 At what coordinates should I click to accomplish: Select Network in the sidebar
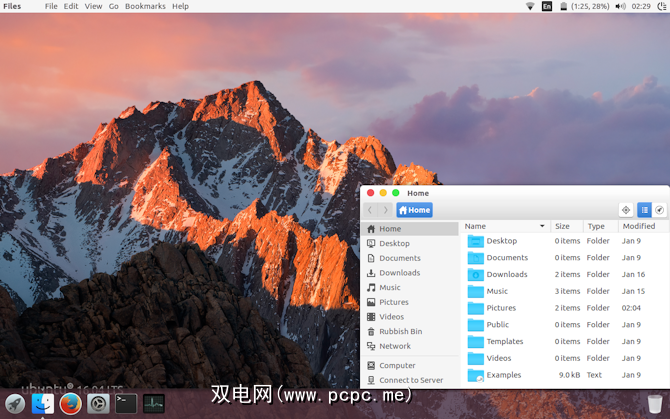click(x=410, y=346)
